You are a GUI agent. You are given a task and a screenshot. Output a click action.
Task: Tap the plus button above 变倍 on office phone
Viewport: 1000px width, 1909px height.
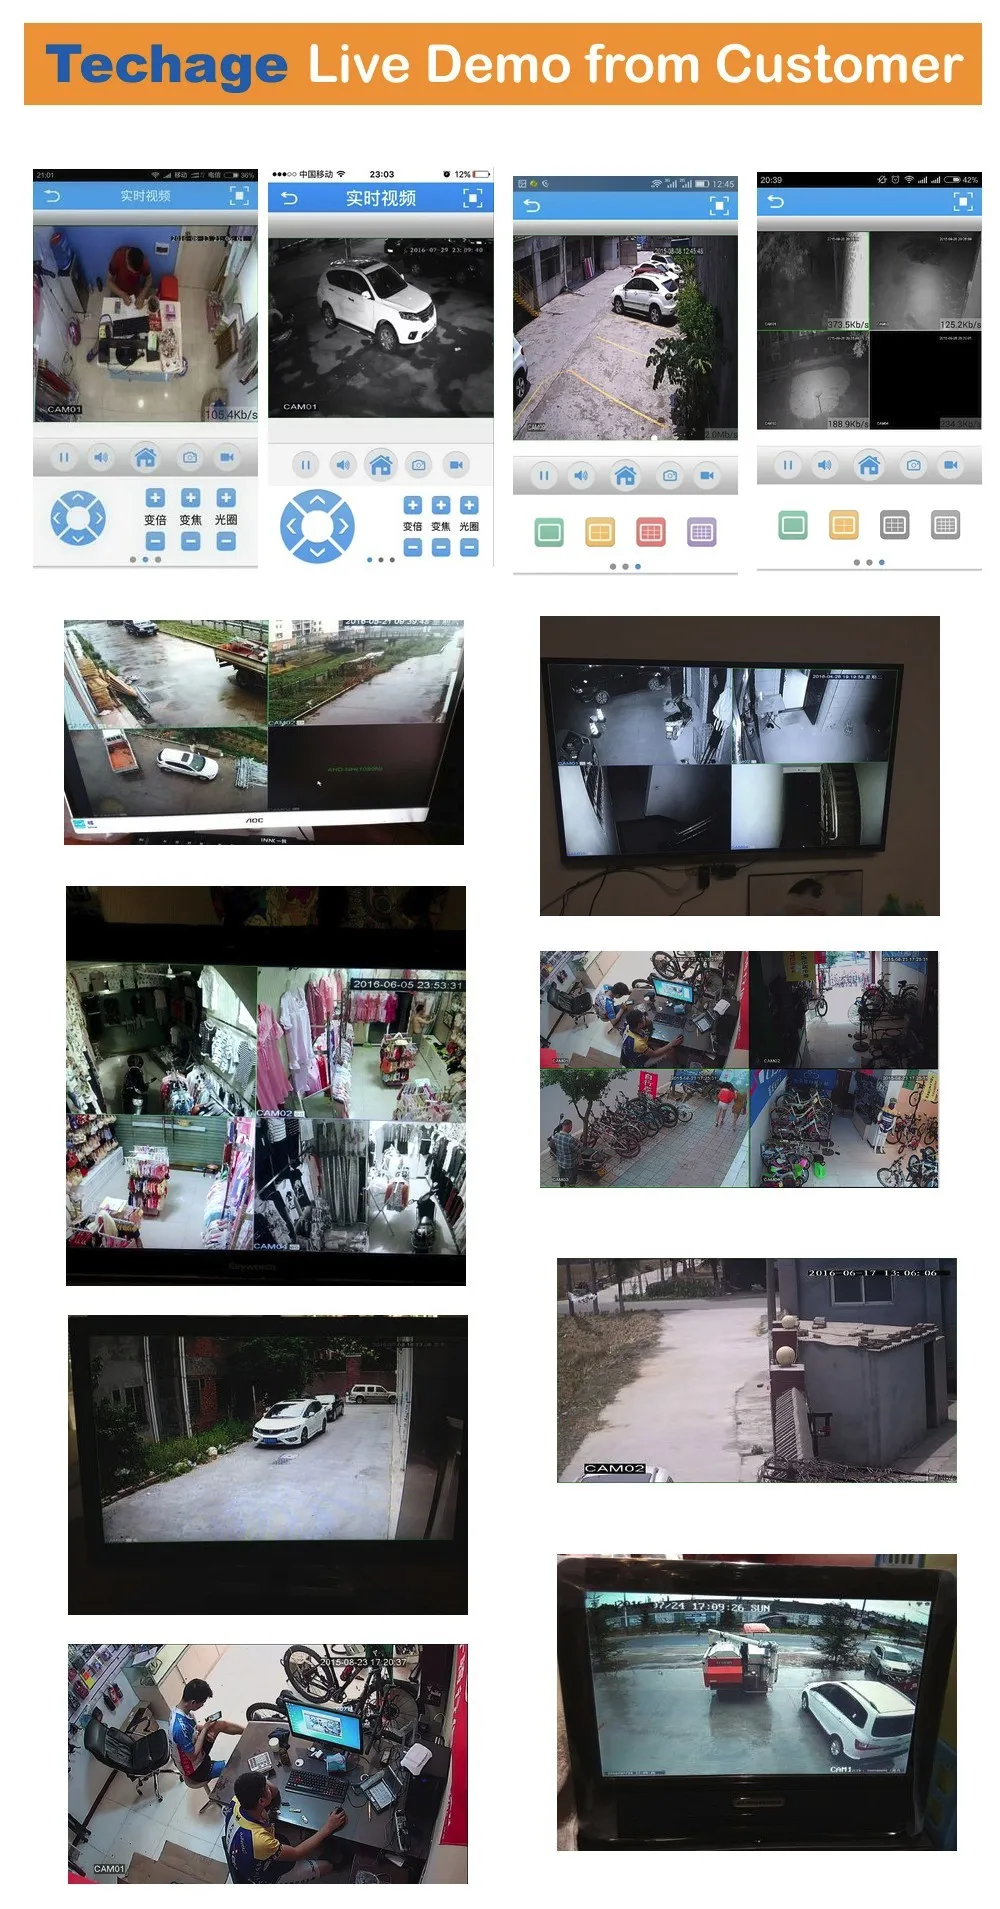pos(155,498)
